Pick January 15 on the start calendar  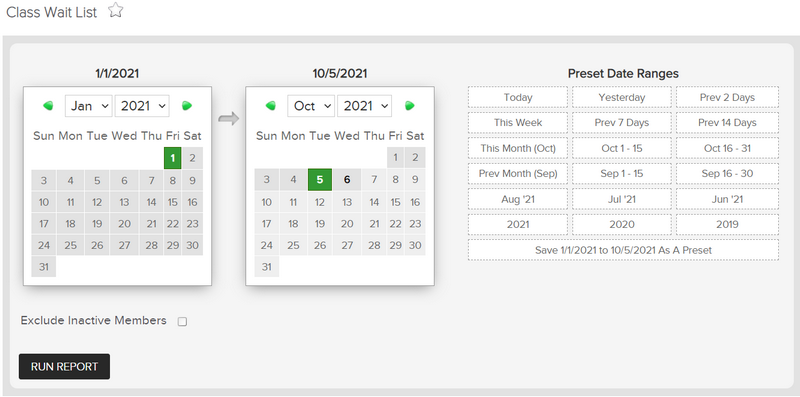tap(173, 202)
